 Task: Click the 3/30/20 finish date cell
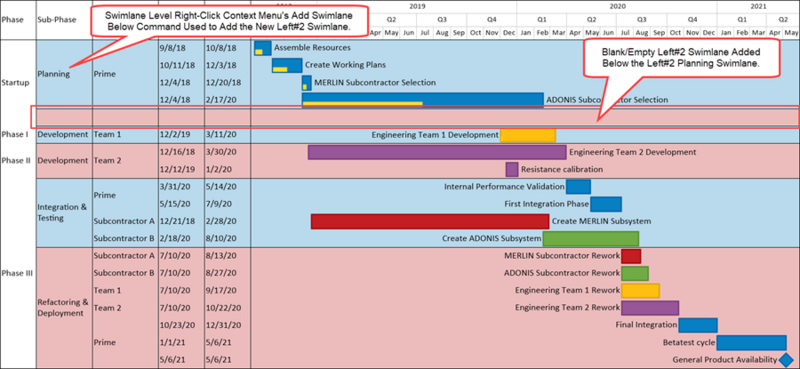tap(221, 152)
